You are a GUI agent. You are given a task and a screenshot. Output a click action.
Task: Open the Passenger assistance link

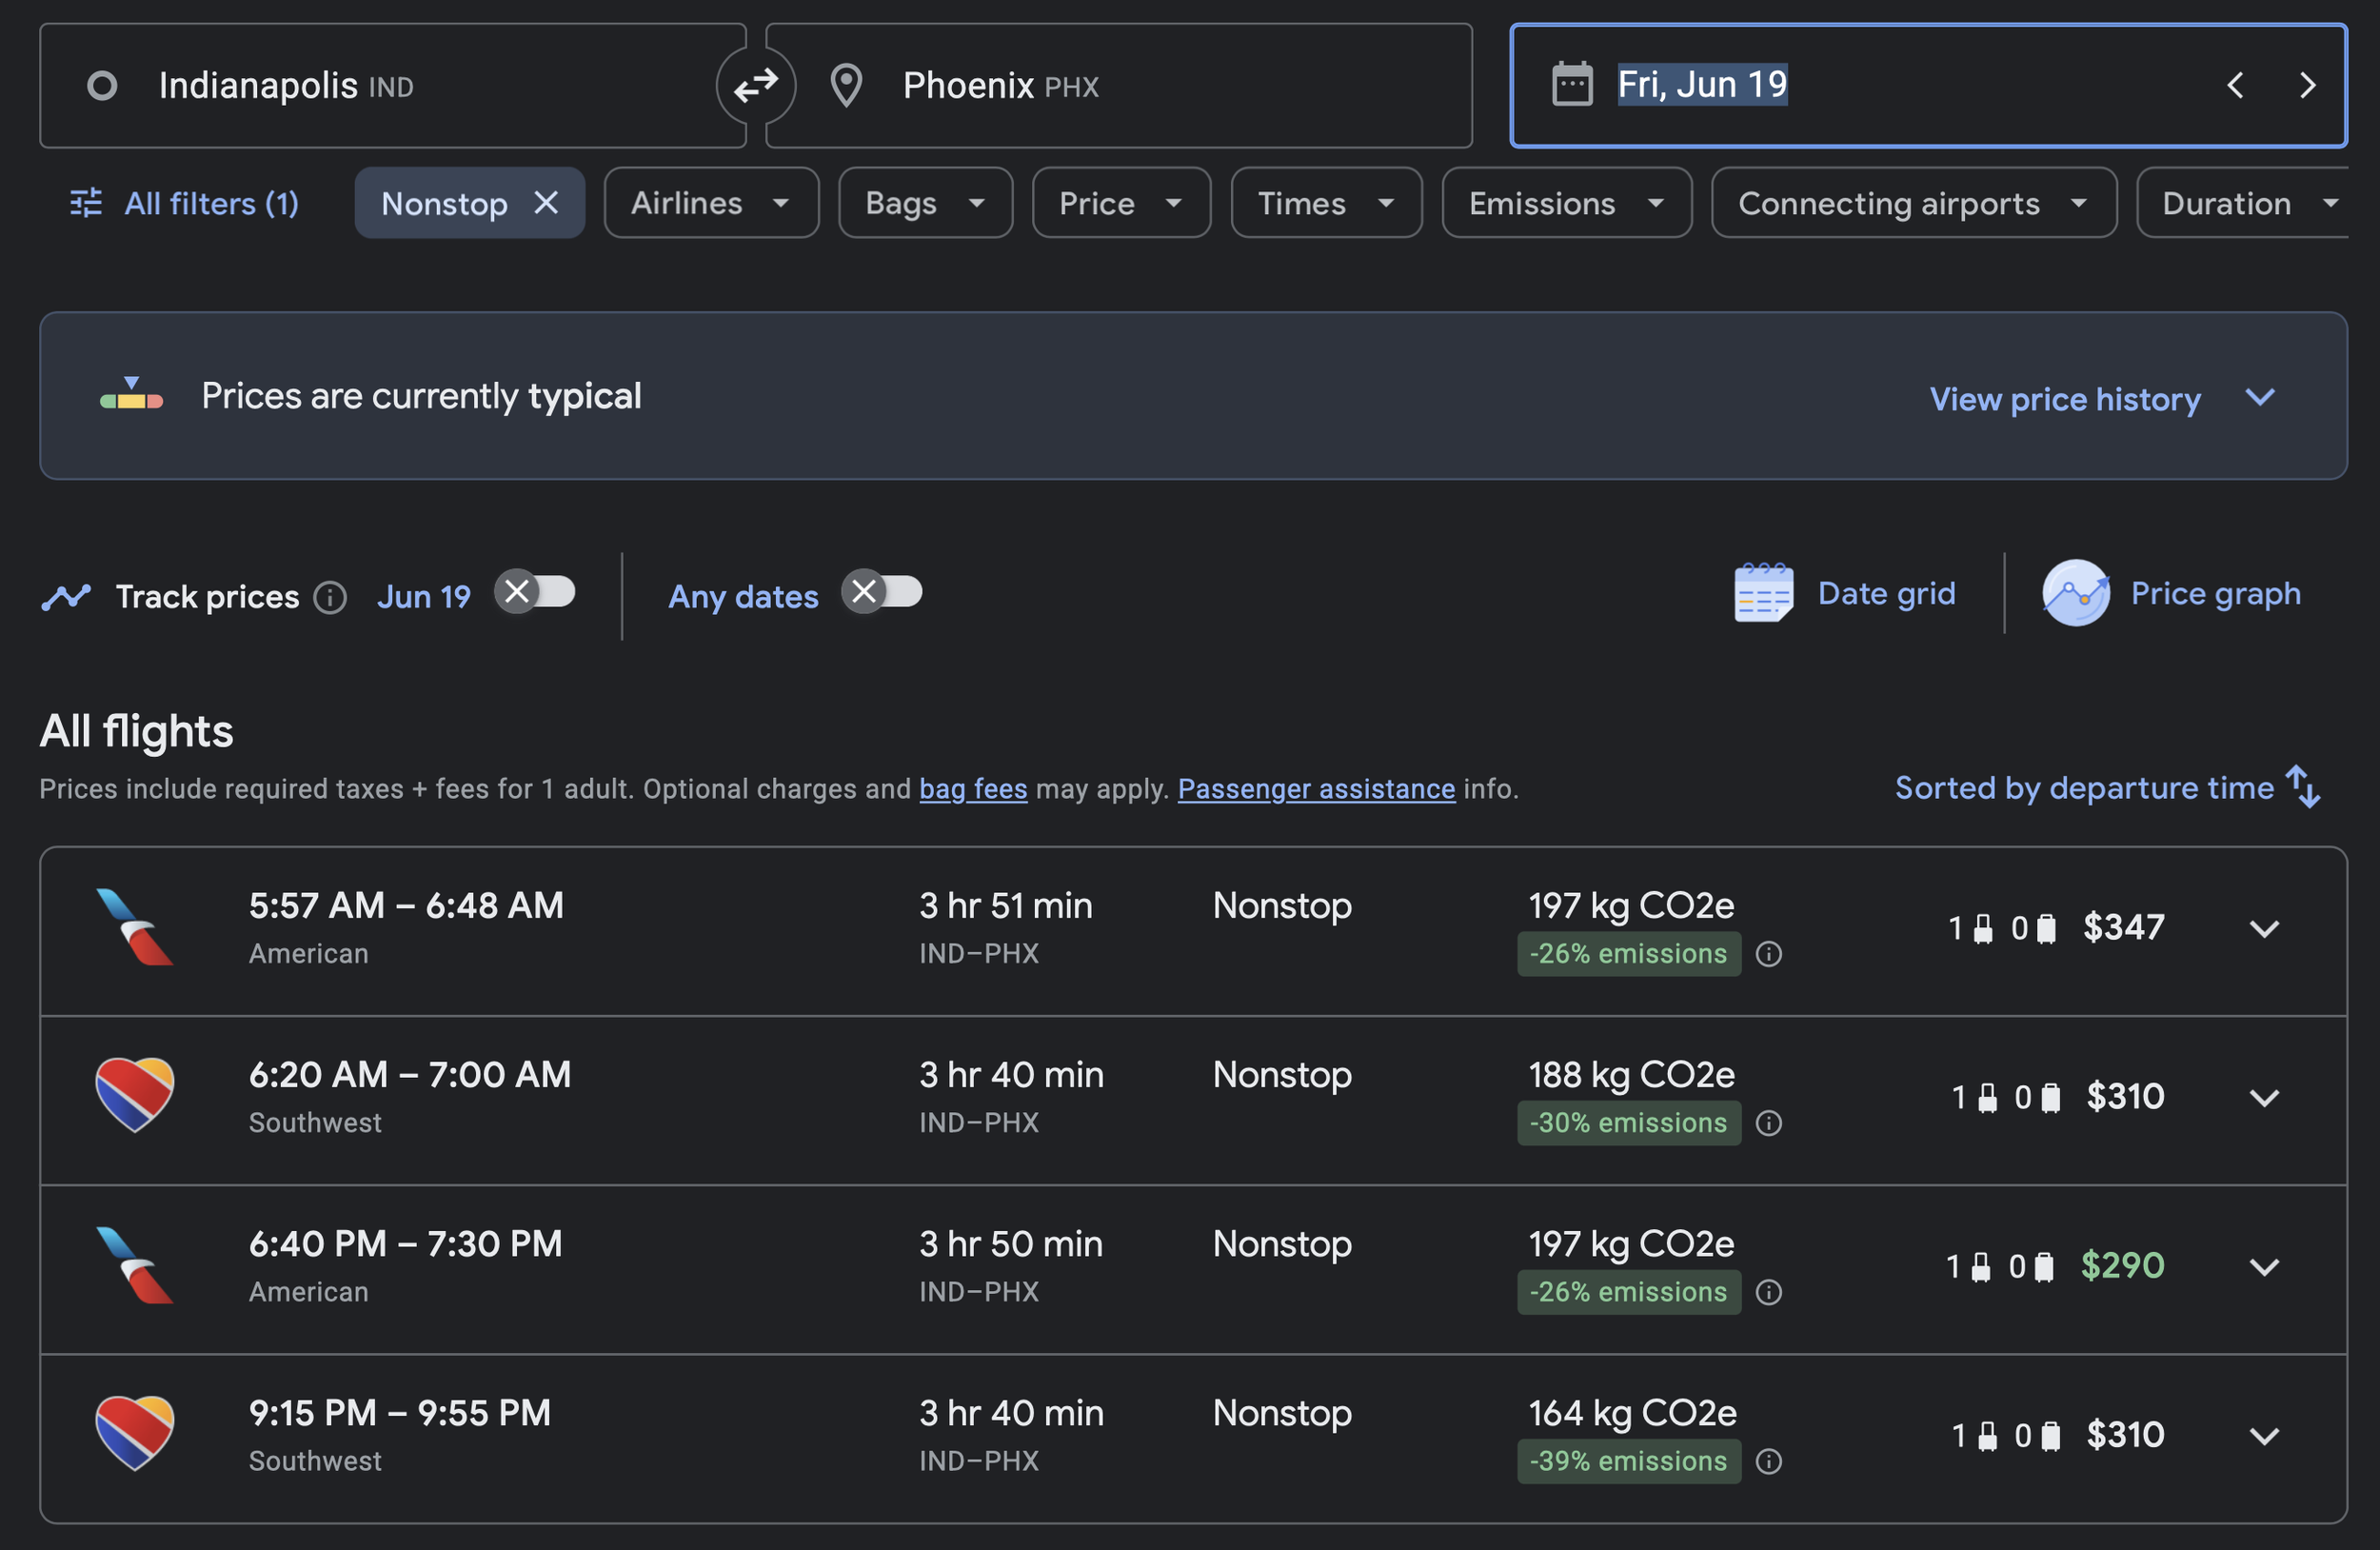pyautogui.click(x=1315, y=789)
